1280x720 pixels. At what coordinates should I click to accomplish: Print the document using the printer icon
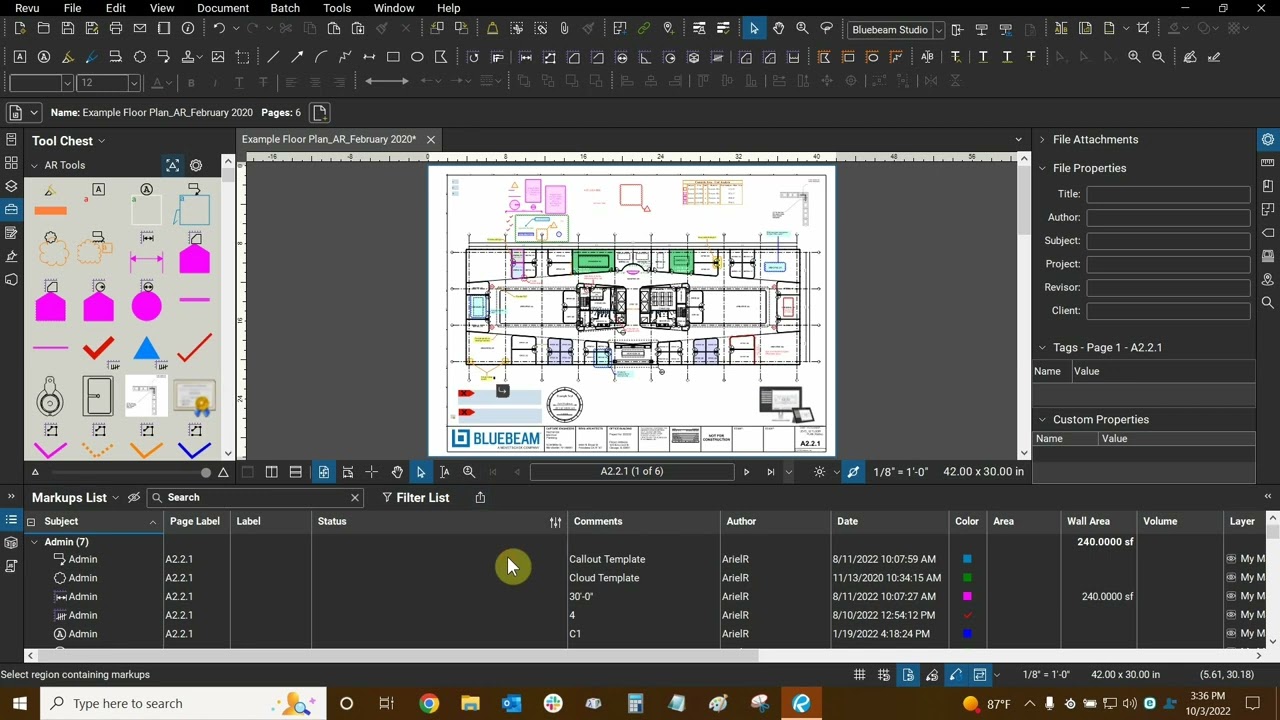(x=116, y=29)
